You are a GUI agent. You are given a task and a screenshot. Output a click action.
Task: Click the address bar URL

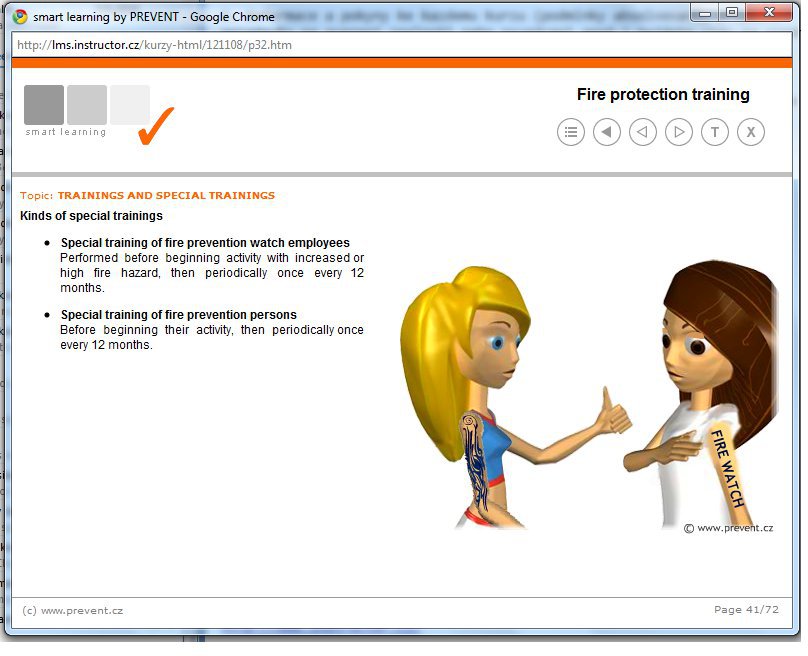155,45
